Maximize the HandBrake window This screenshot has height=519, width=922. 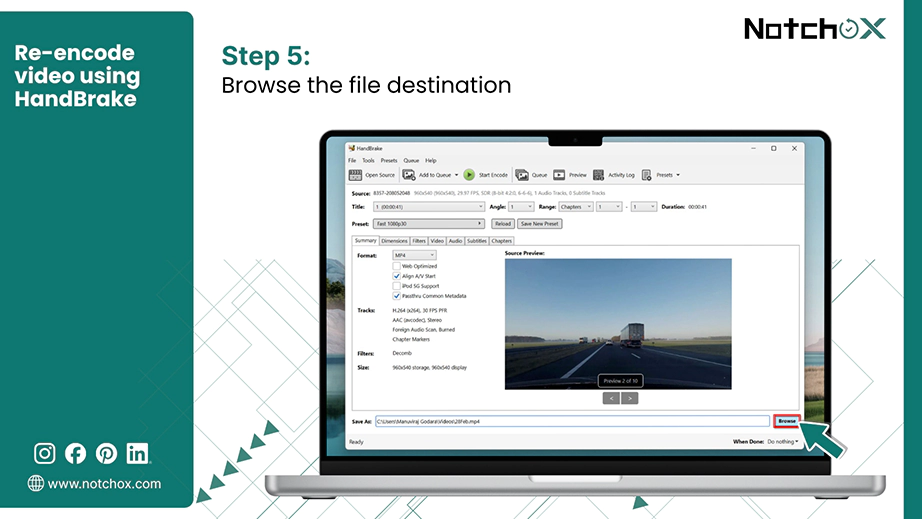pos(774,148)
